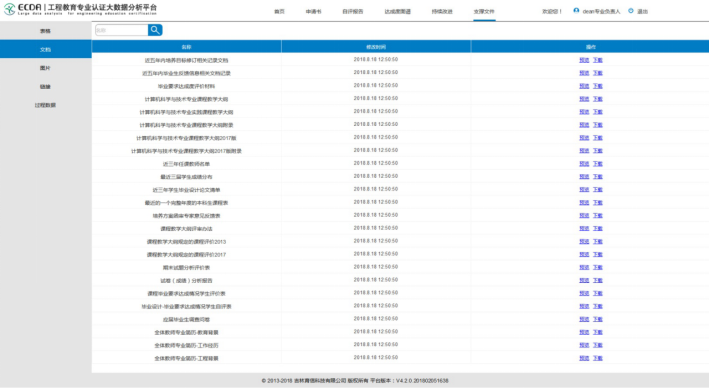The height and width of the screenshot is (389, 709).
Task: Click the 操作 column header
Action: 591,47
